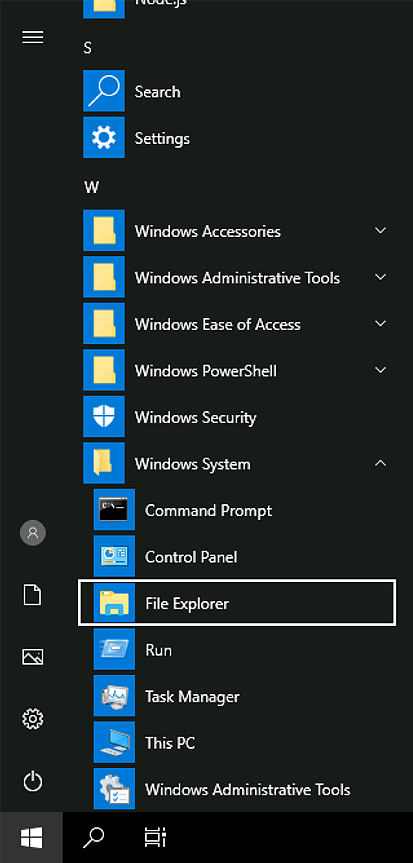Open the Documents icon in the left sidebar
This screenshot has width=413, height=863.
(32, 595)
